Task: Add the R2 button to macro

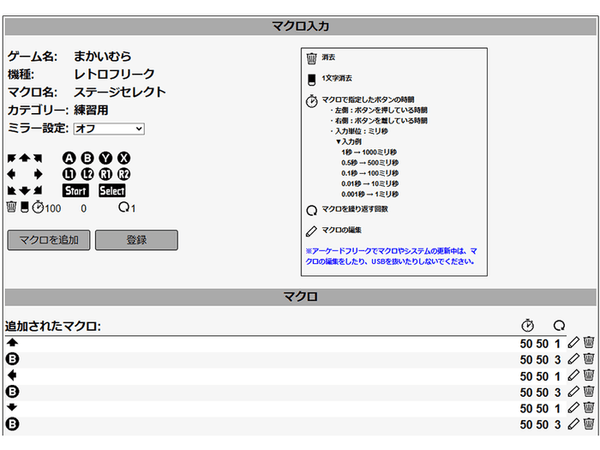Action: (x=124, y=174)
